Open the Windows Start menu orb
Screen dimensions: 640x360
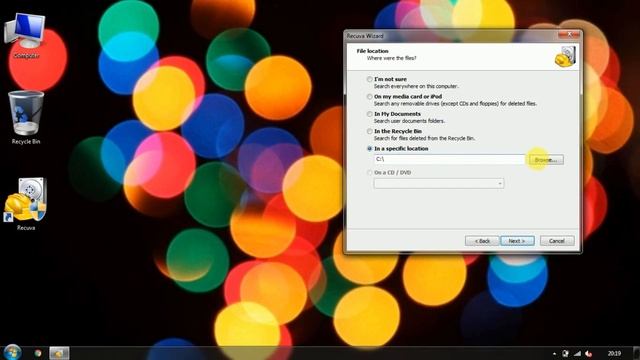(12, 352)
